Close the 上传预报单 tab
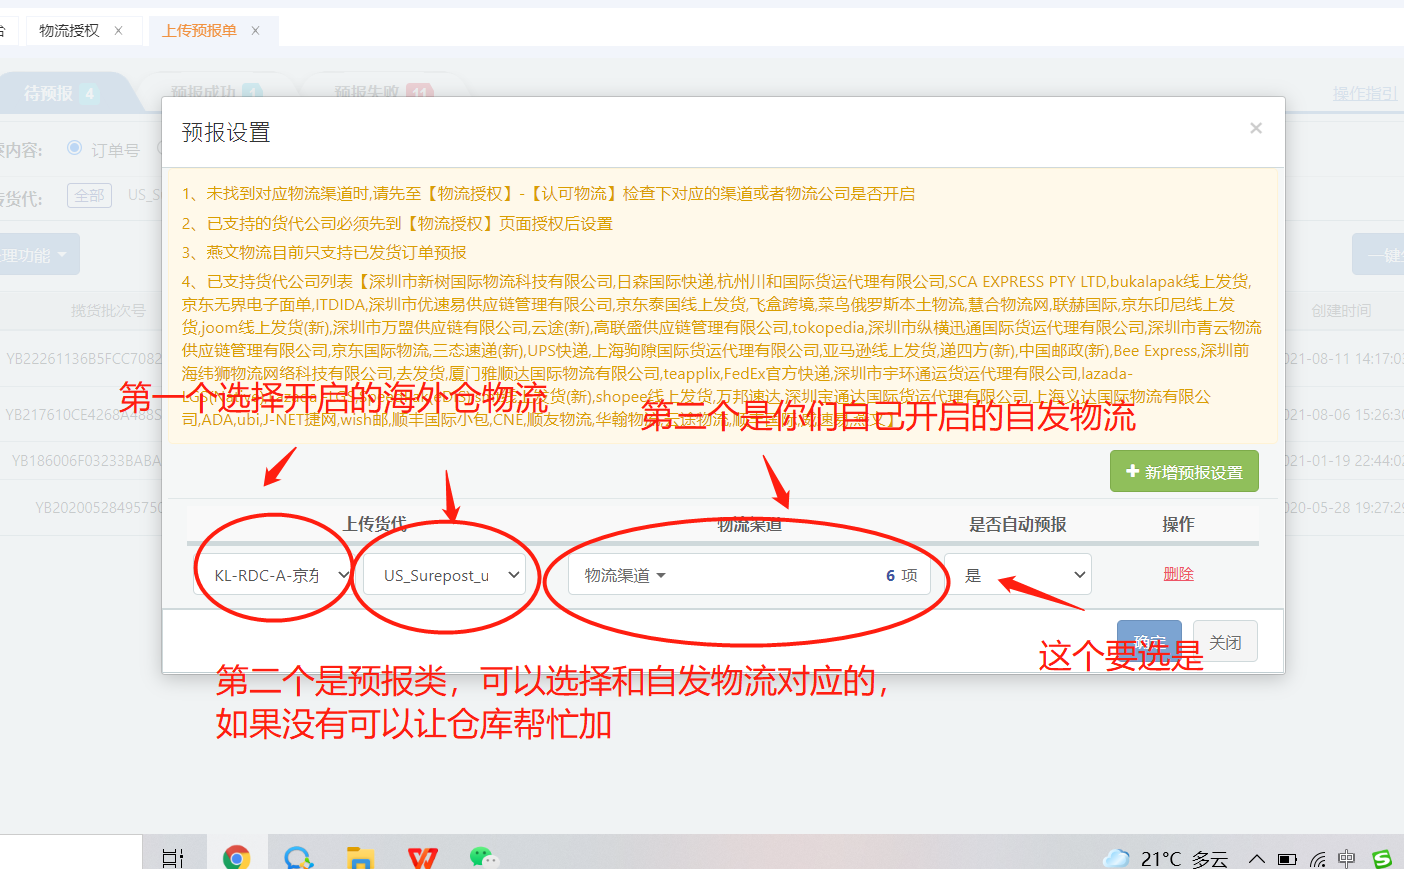Viewport: 1404px width, 869px height. click(255, 31)
